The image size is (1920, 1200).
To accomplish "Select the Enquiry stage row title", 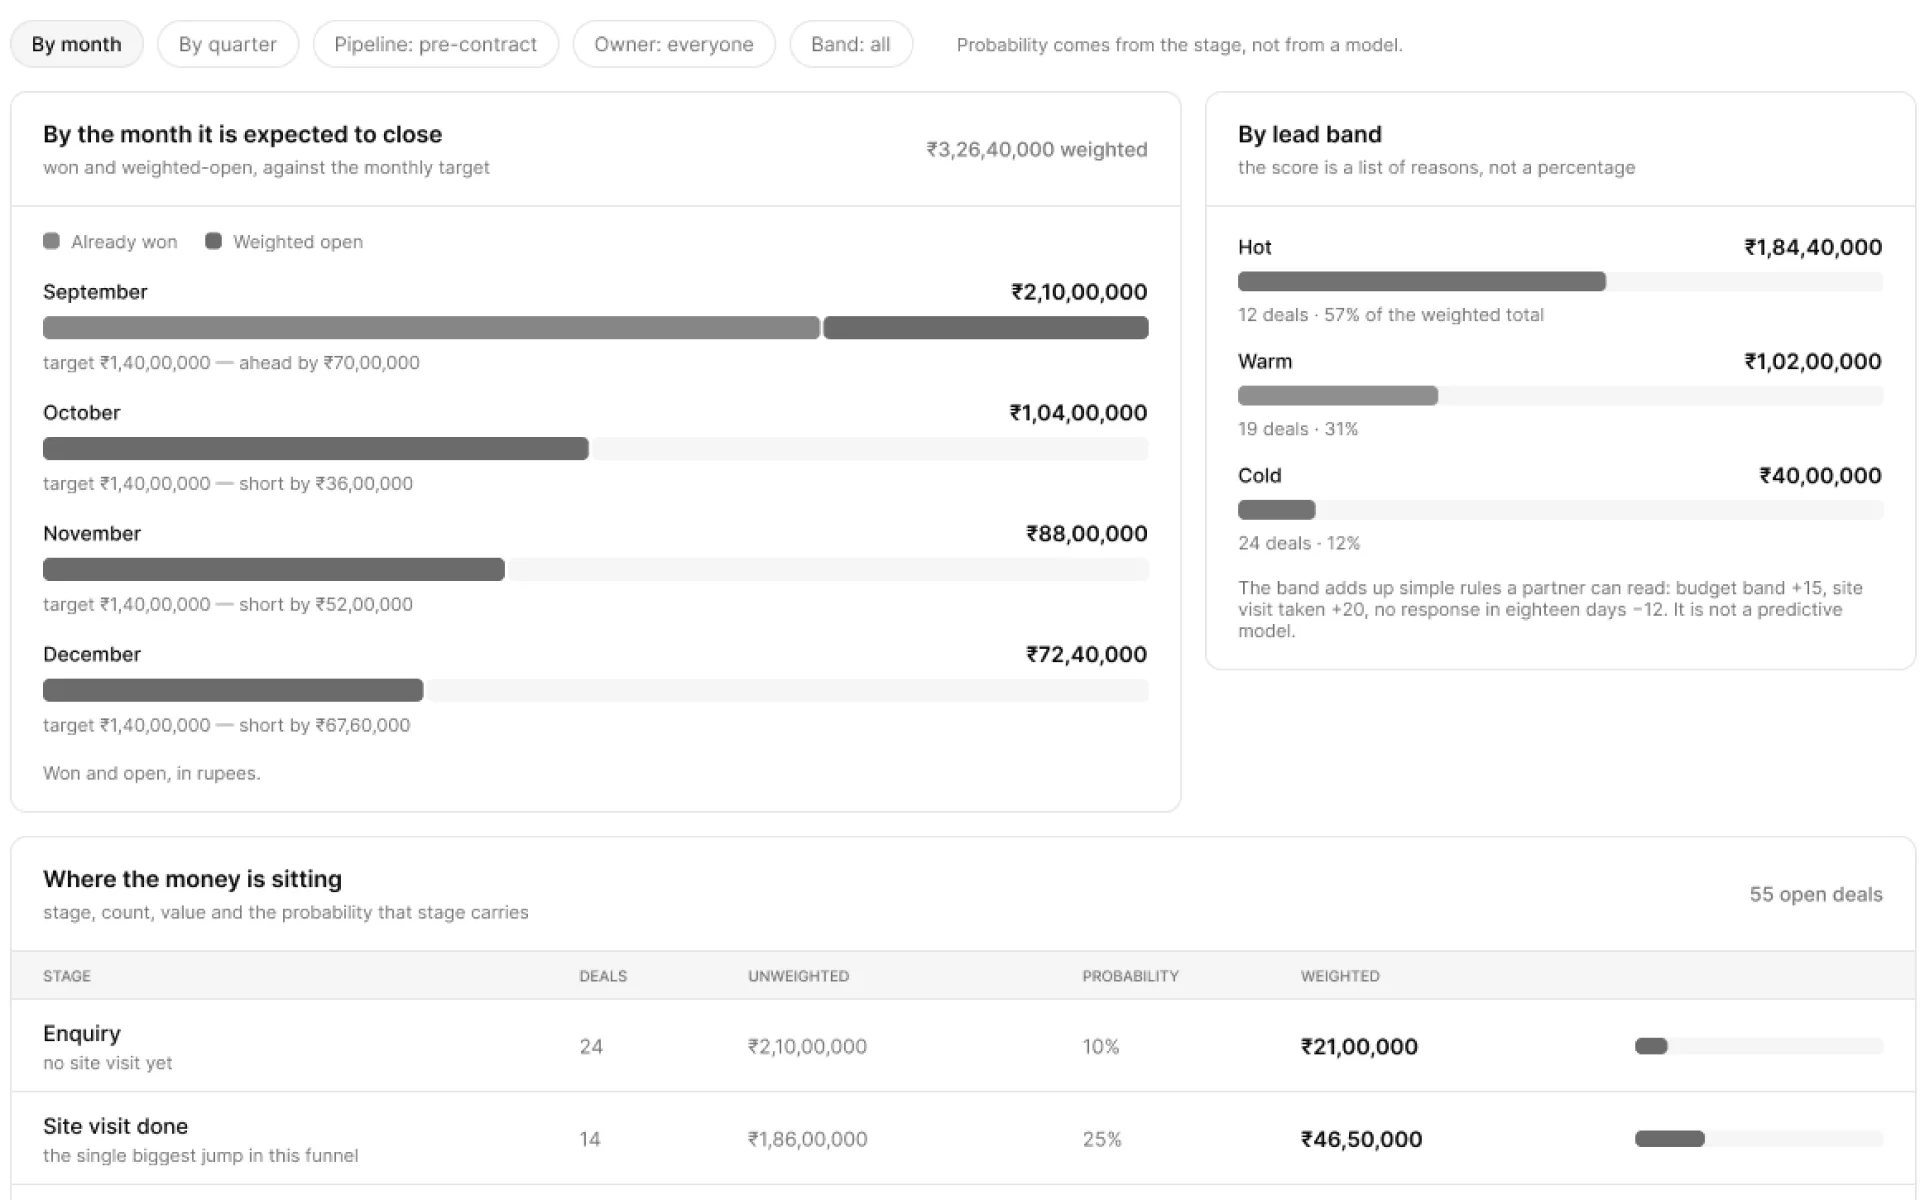I will tap(82, 1033).
